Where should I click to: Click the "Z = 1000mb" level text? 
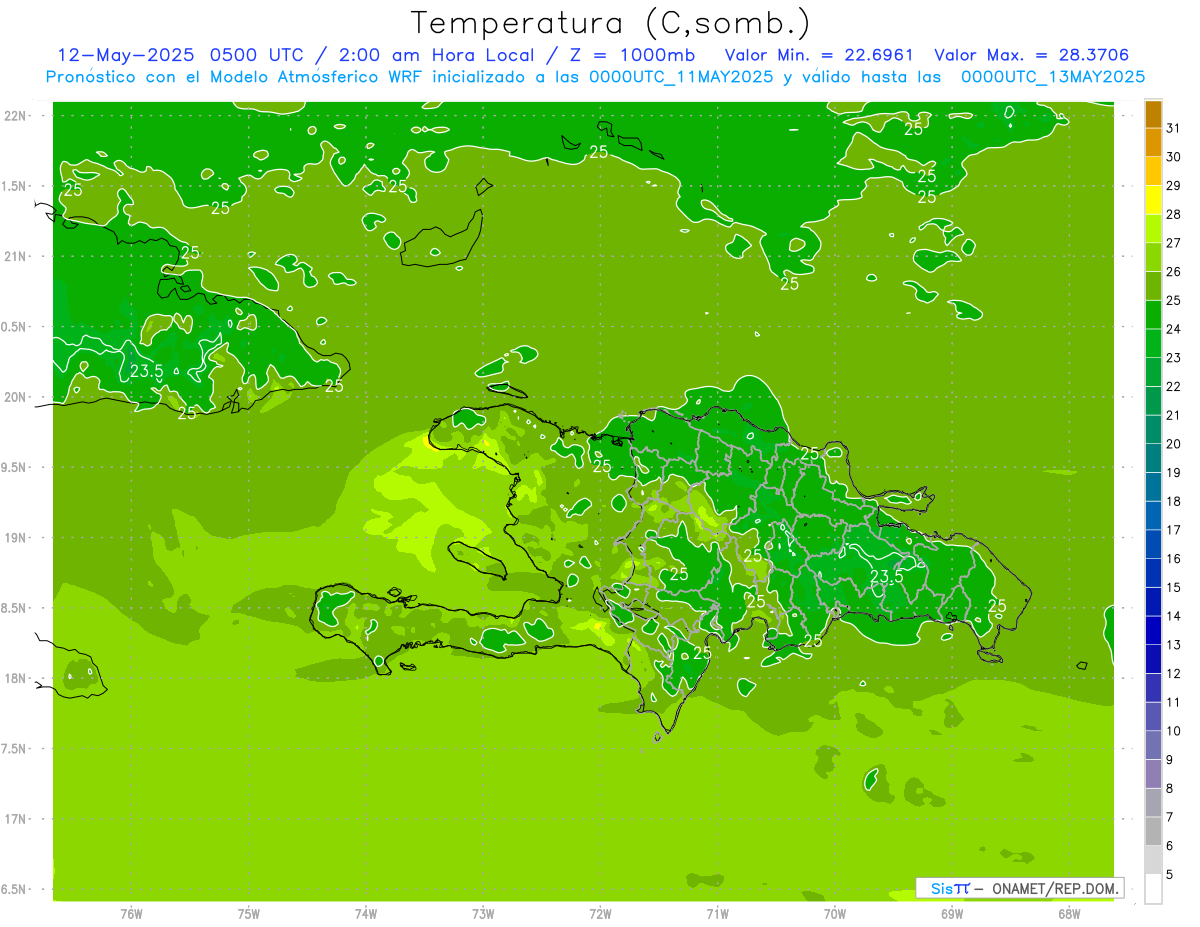click(632, 55)
